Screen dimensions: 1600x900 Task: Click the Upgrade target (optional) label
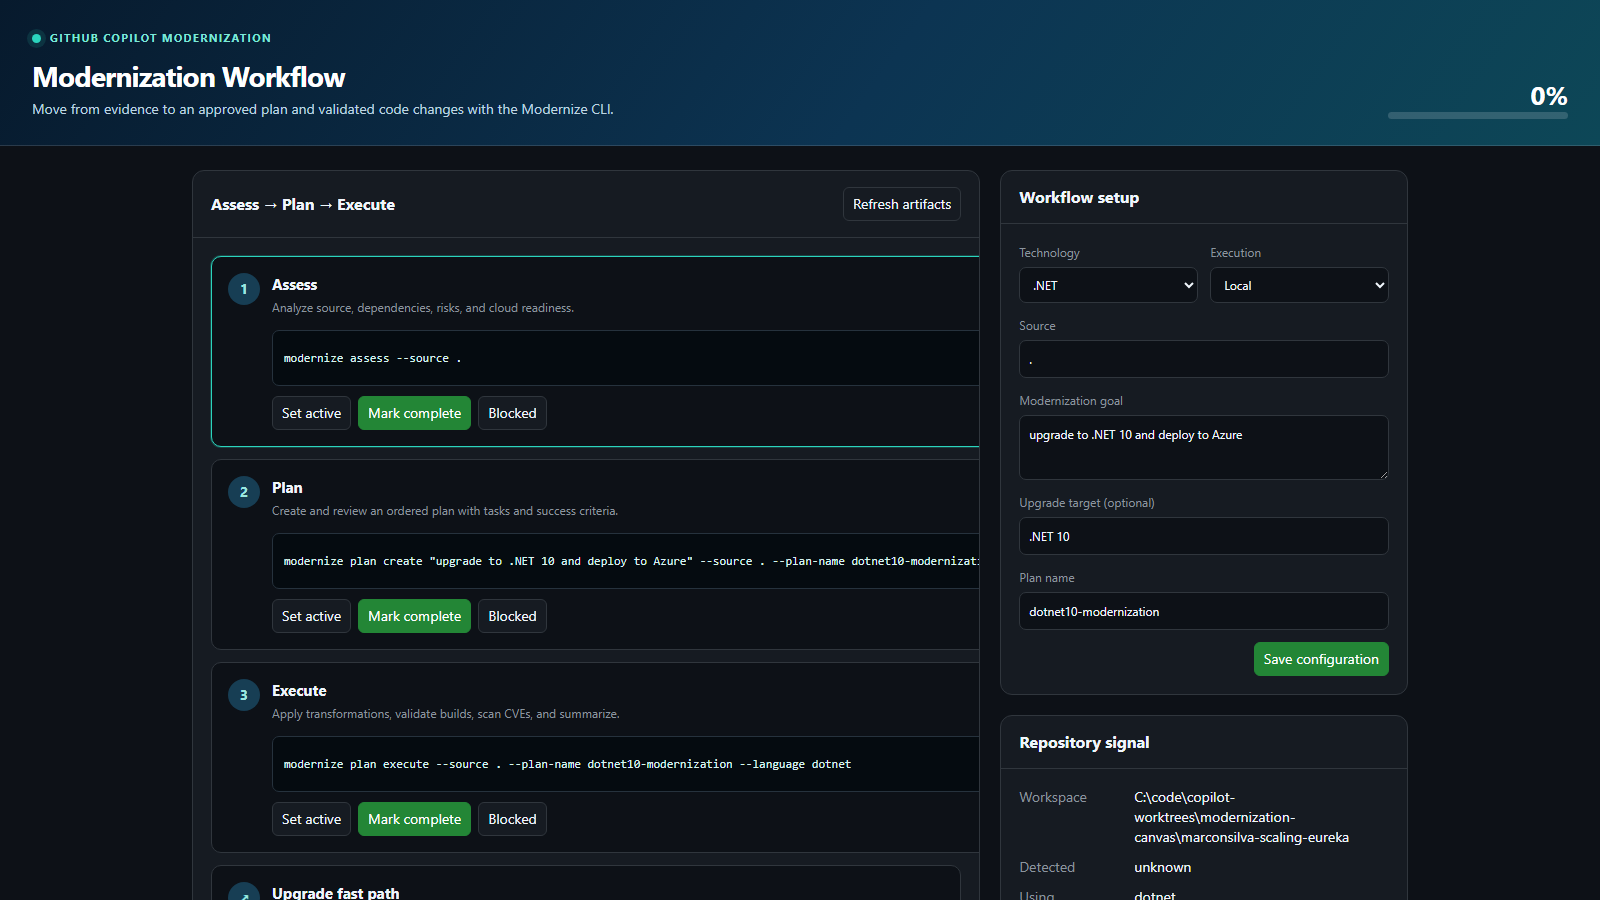pos(1087,503)
